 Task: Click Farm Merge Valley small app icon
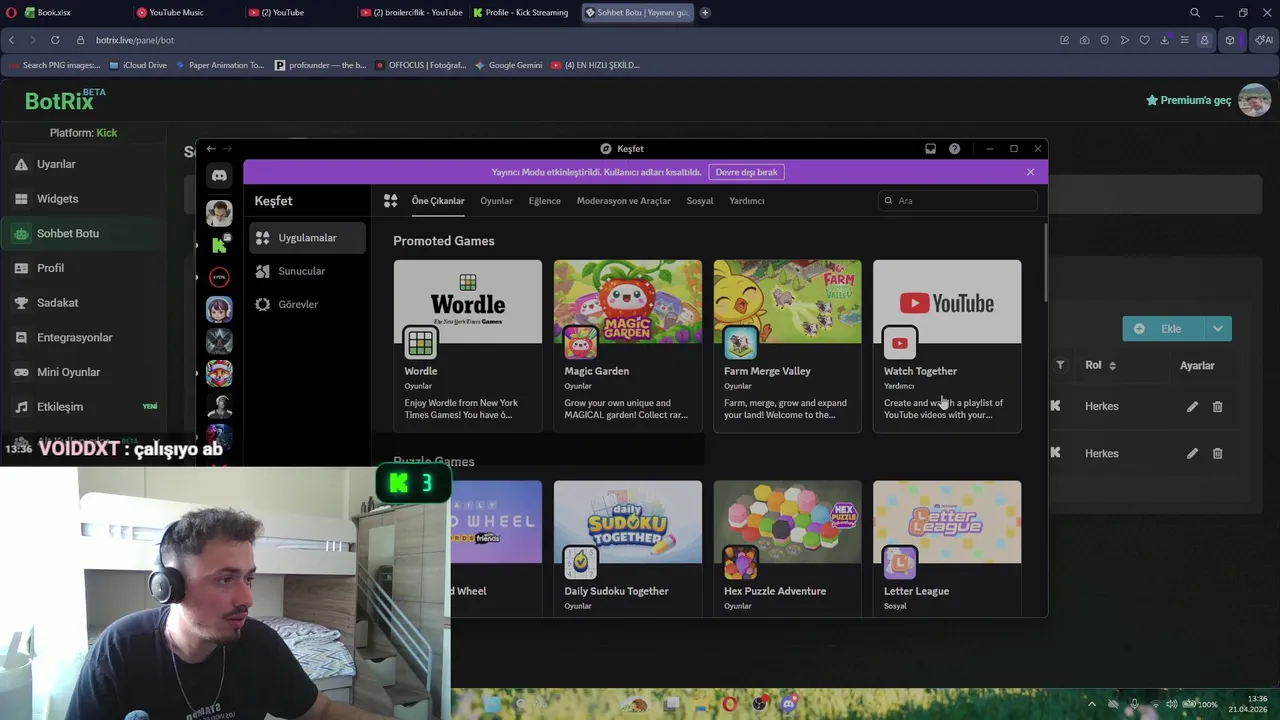(x=740, y=343)
